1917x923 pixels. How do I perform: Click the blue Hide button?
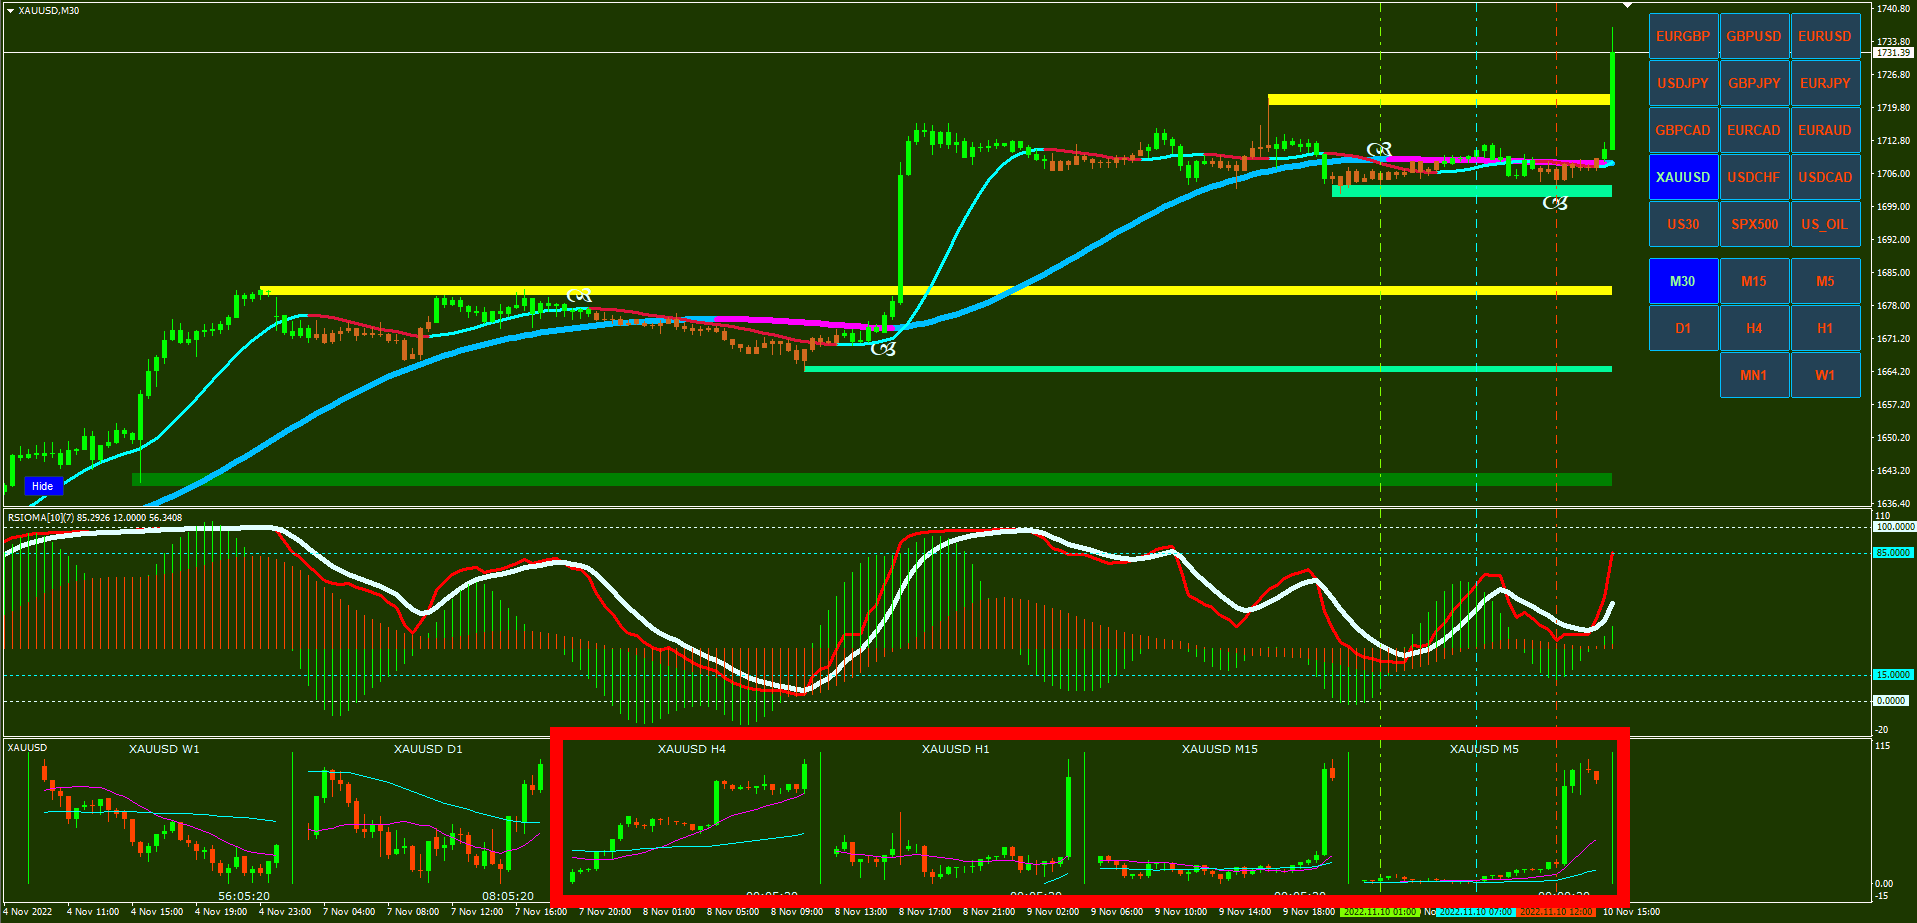click(43, 486)
